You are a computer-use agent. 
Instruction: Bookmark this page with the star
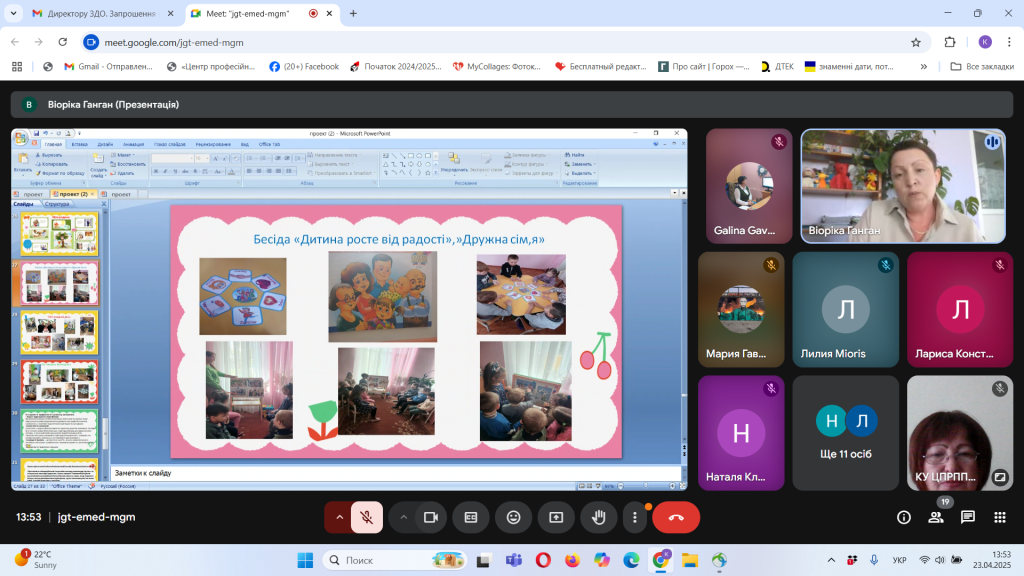[916, 42]
